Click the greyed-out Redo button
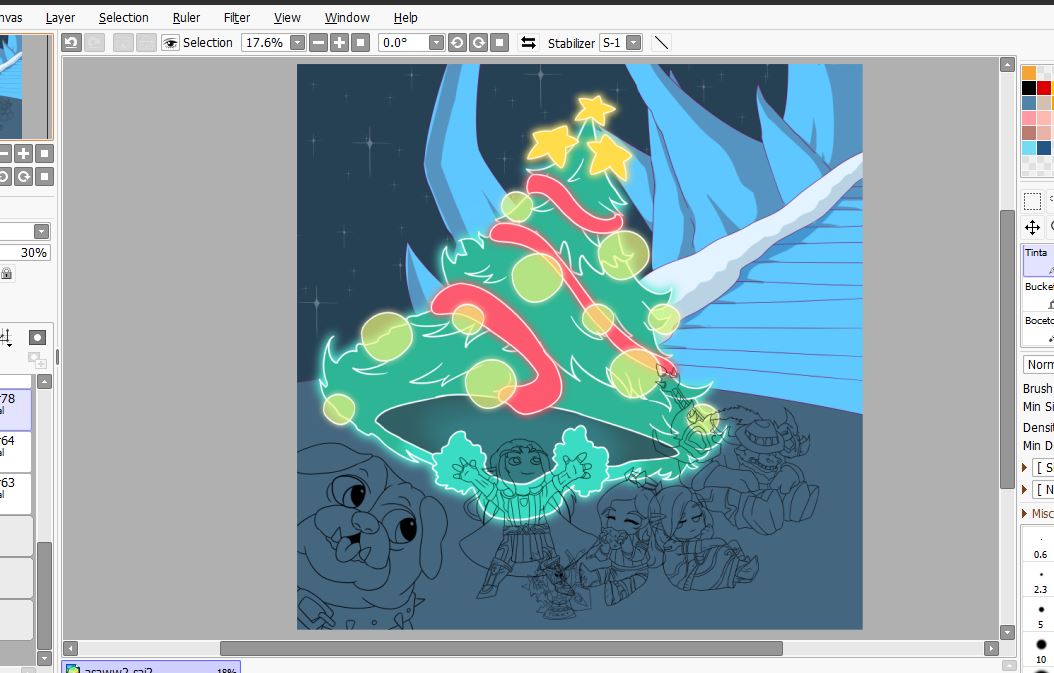This screenshot has height=673, width=1054. [x=94, y=43]
